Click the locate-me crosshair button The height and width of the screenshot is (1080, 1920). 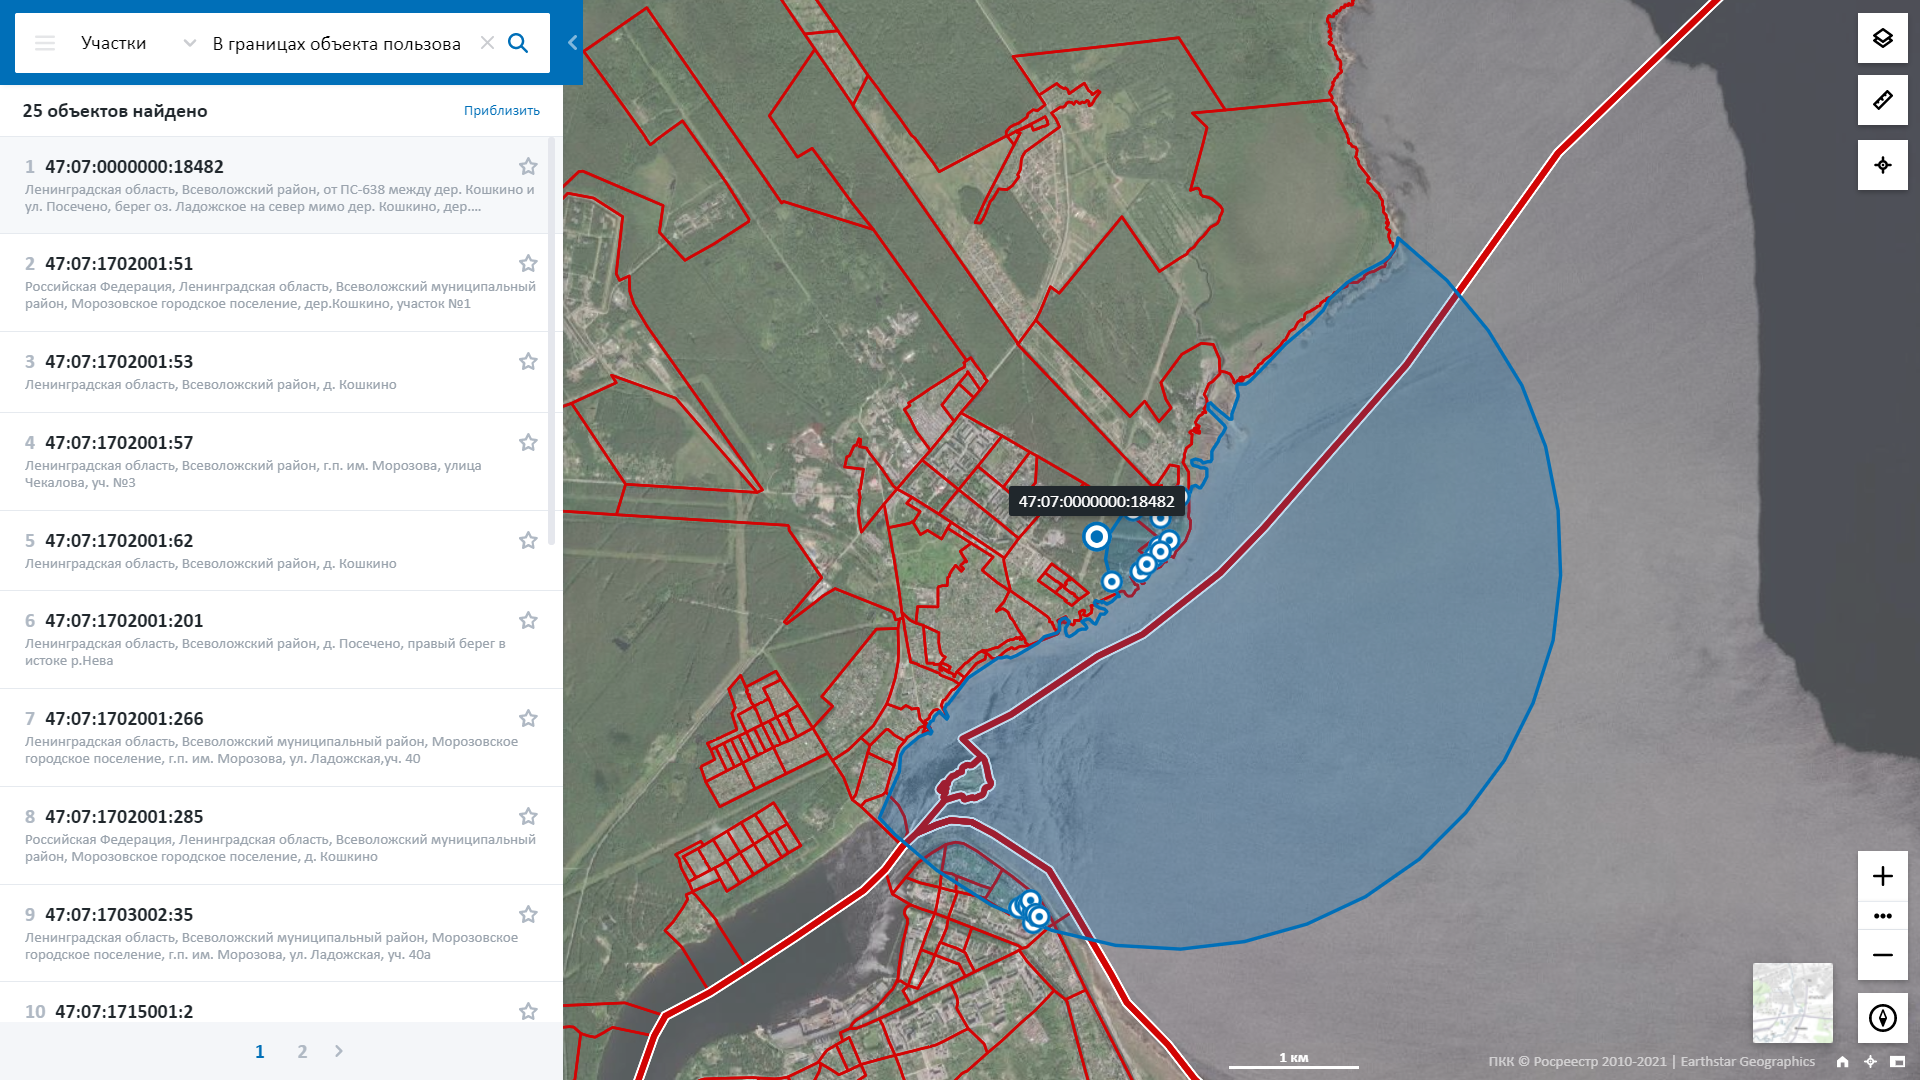(1882, 165)
